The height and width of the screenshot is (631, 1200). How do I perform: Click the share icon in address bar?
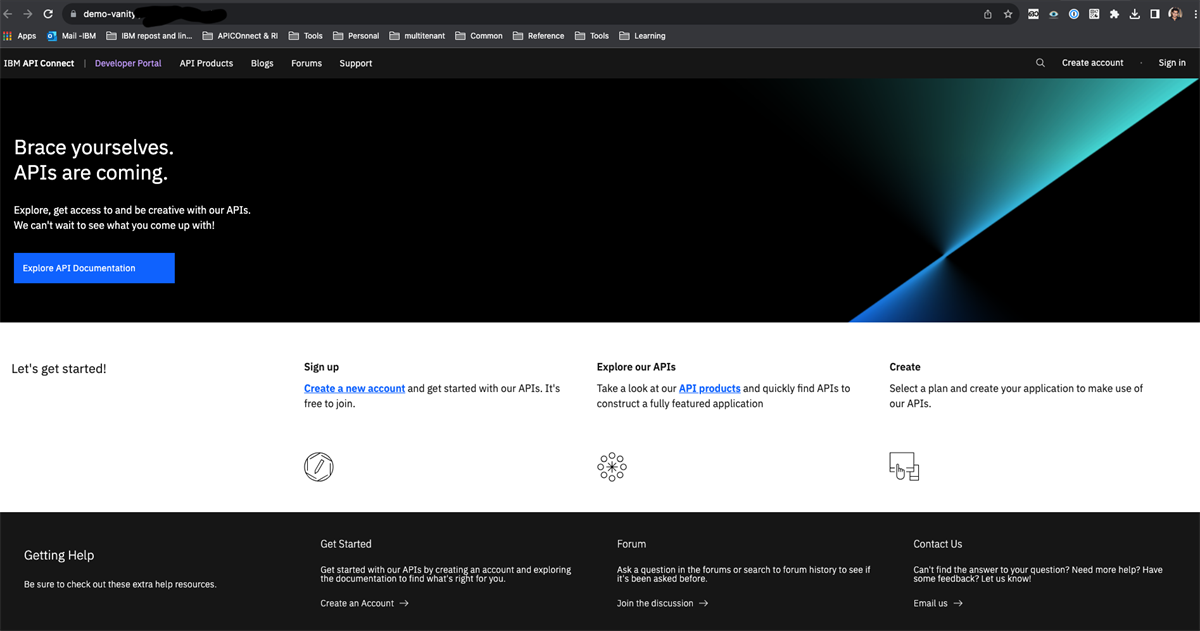point(986,14)
